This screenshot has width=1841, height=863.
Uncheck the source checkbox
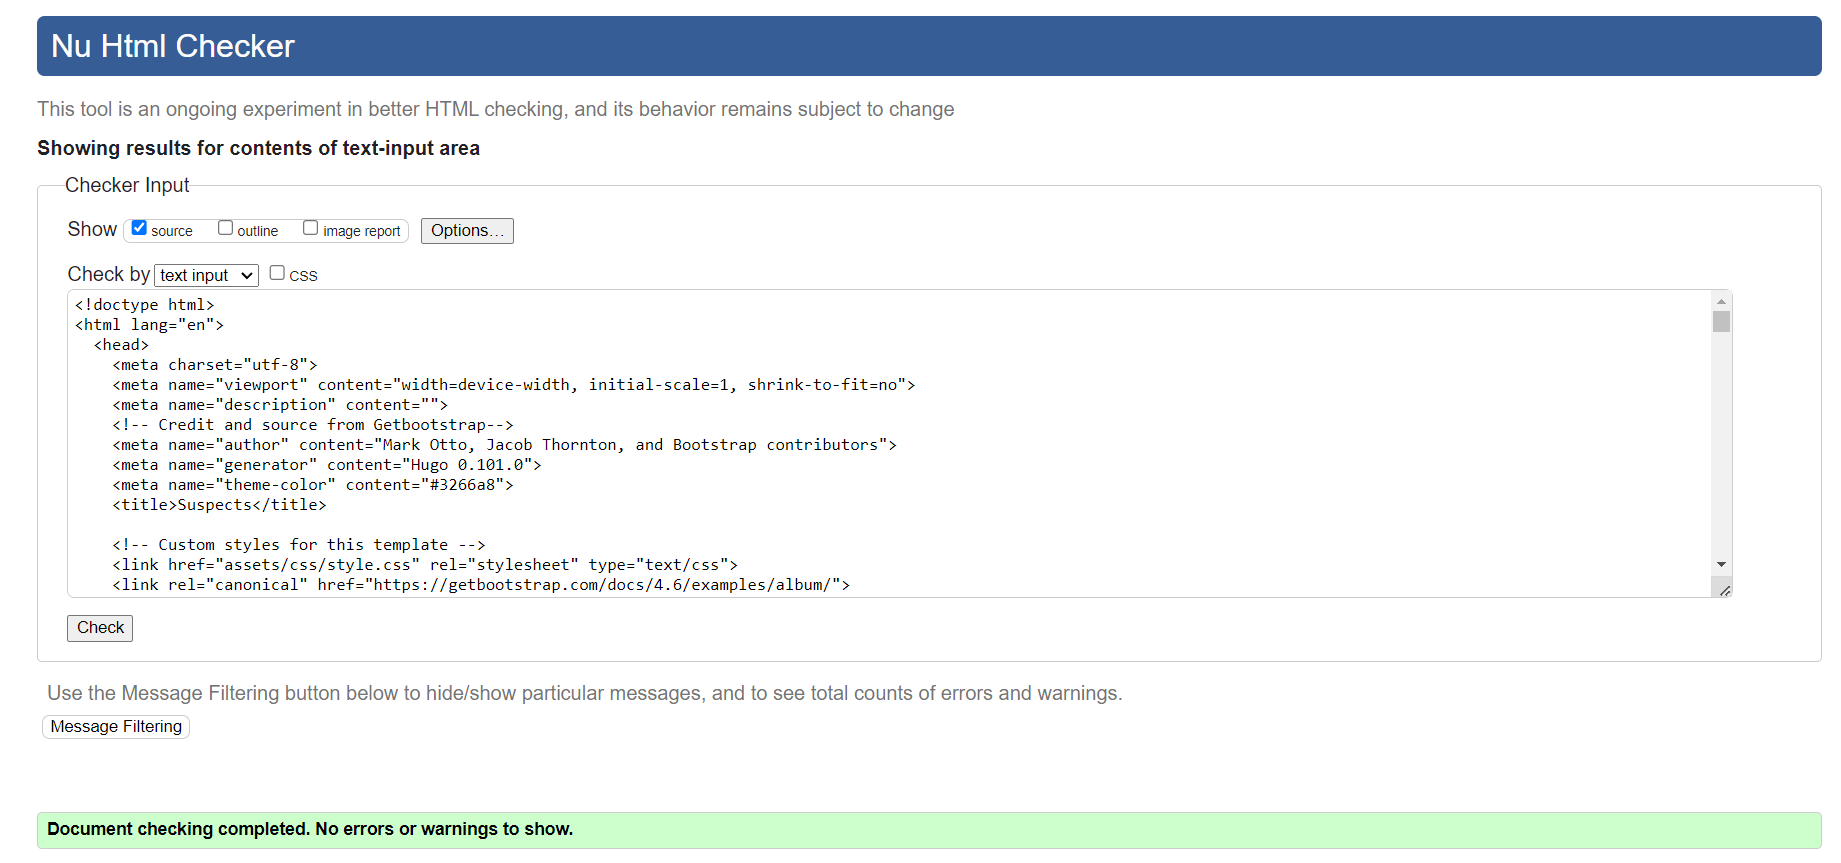point(139,228)
